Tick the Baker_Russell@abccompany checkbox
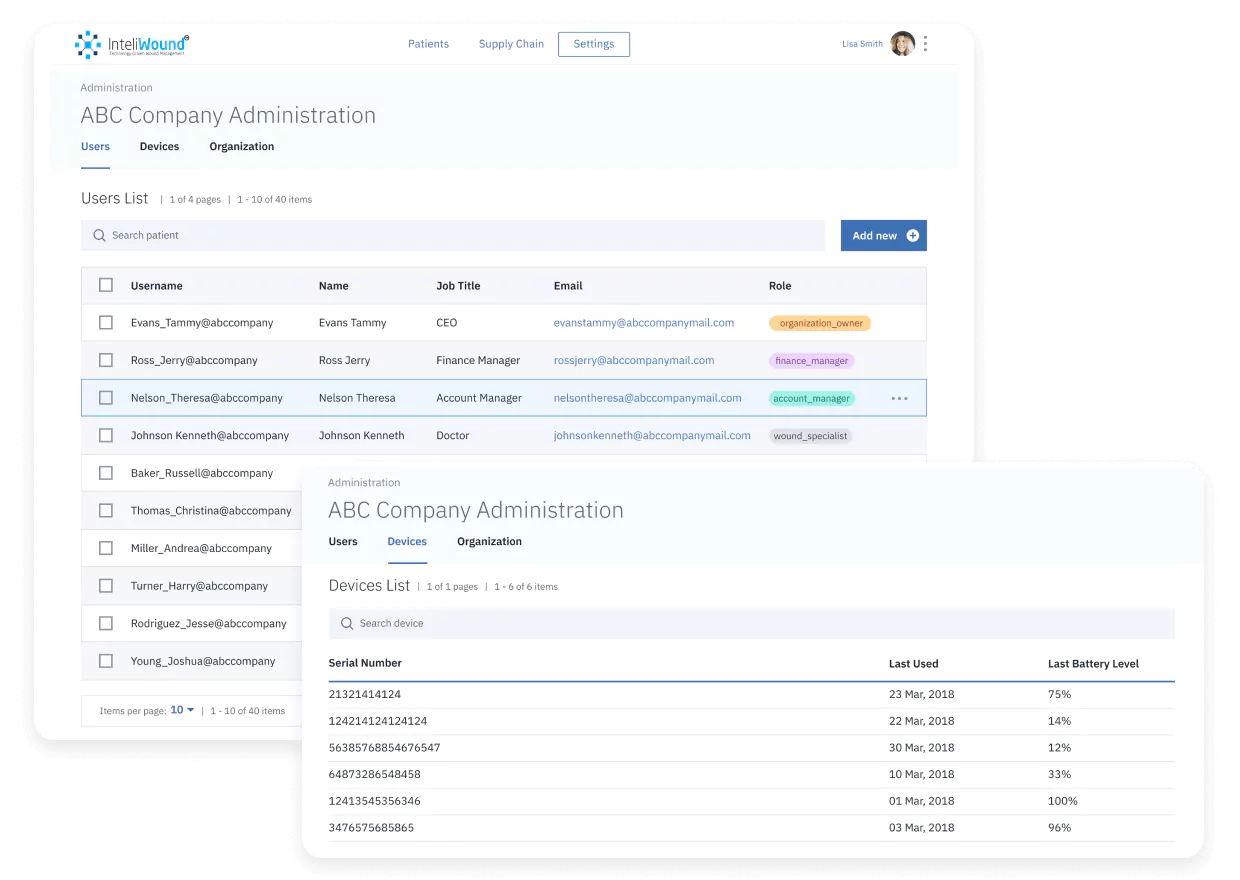 pyautogui.click(x=106, y=473)
